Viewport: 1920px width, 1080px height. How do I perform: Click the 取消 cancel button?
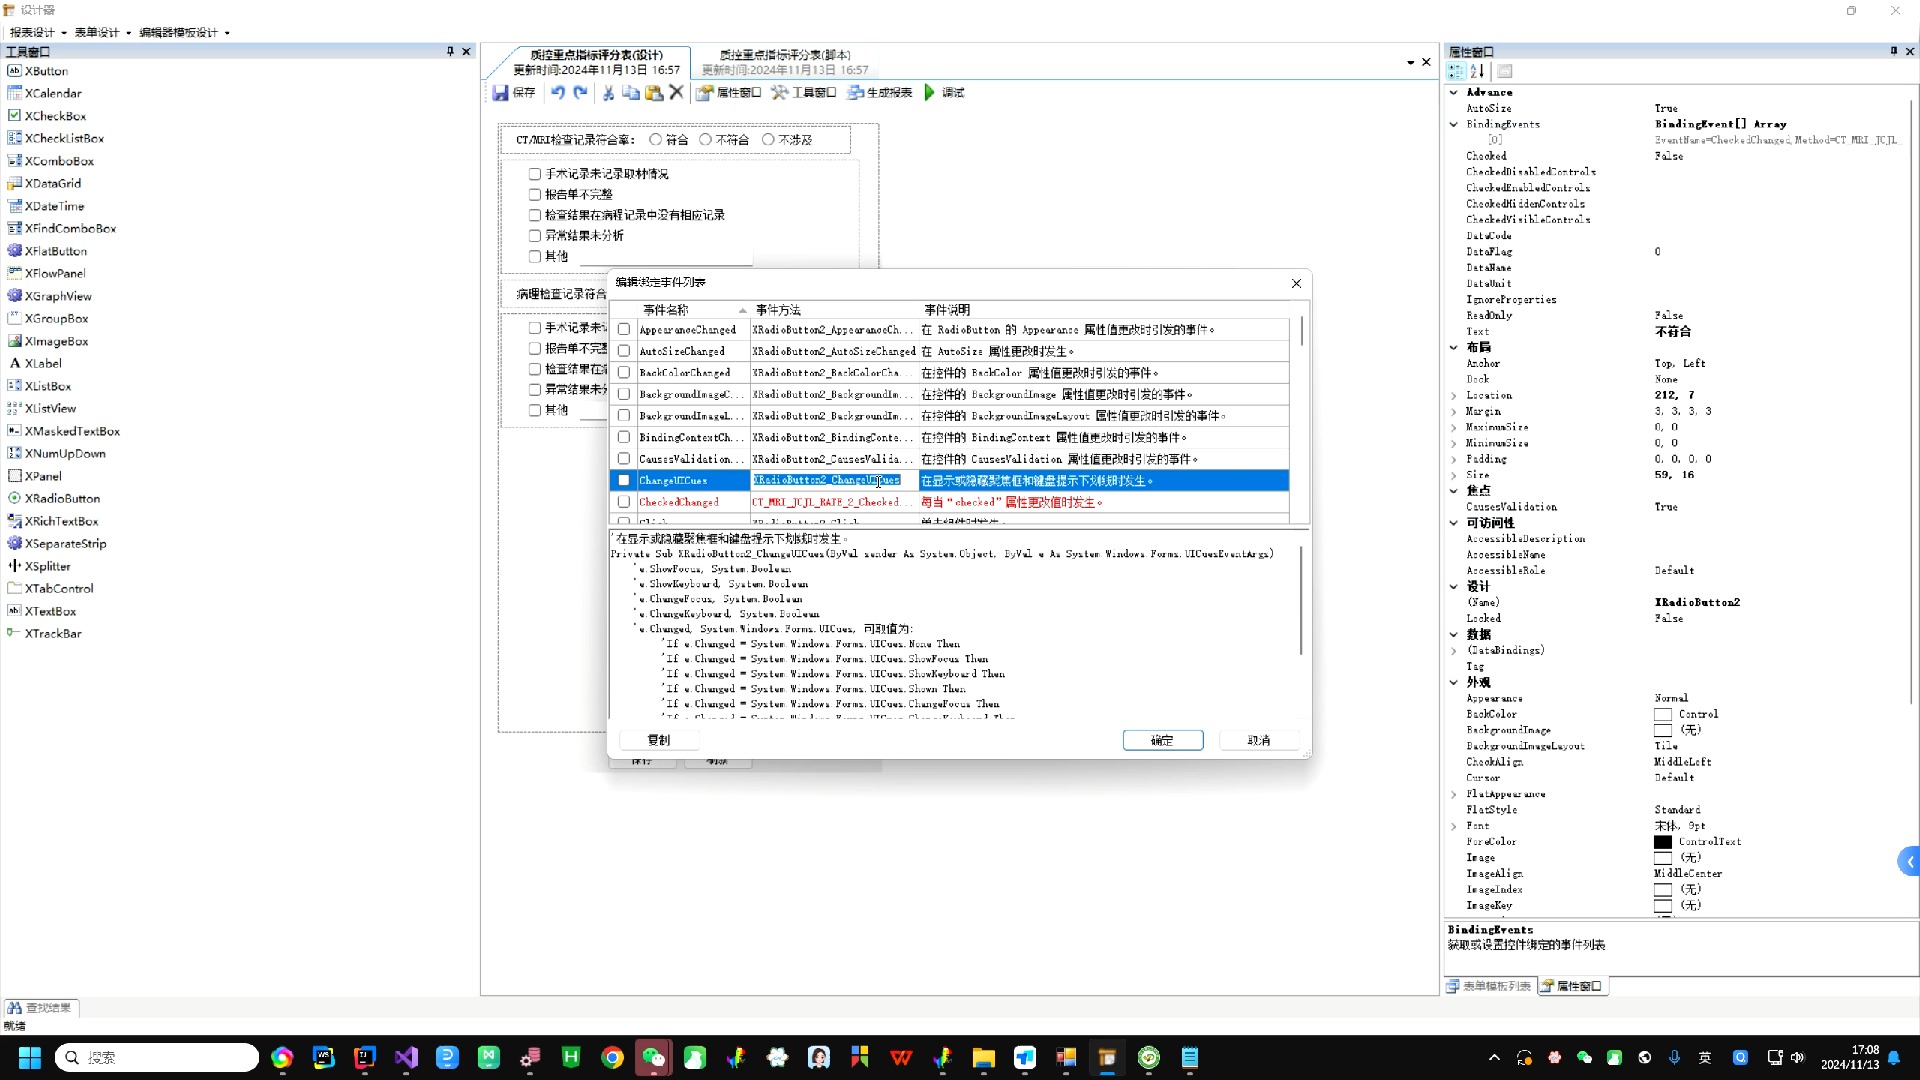point(1258,738)
